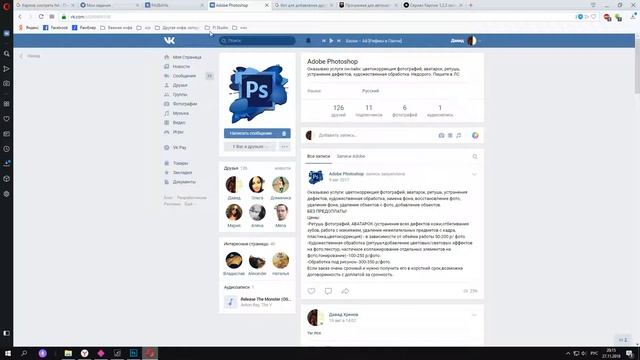Click the Добавить запись post field

(376, 135)
